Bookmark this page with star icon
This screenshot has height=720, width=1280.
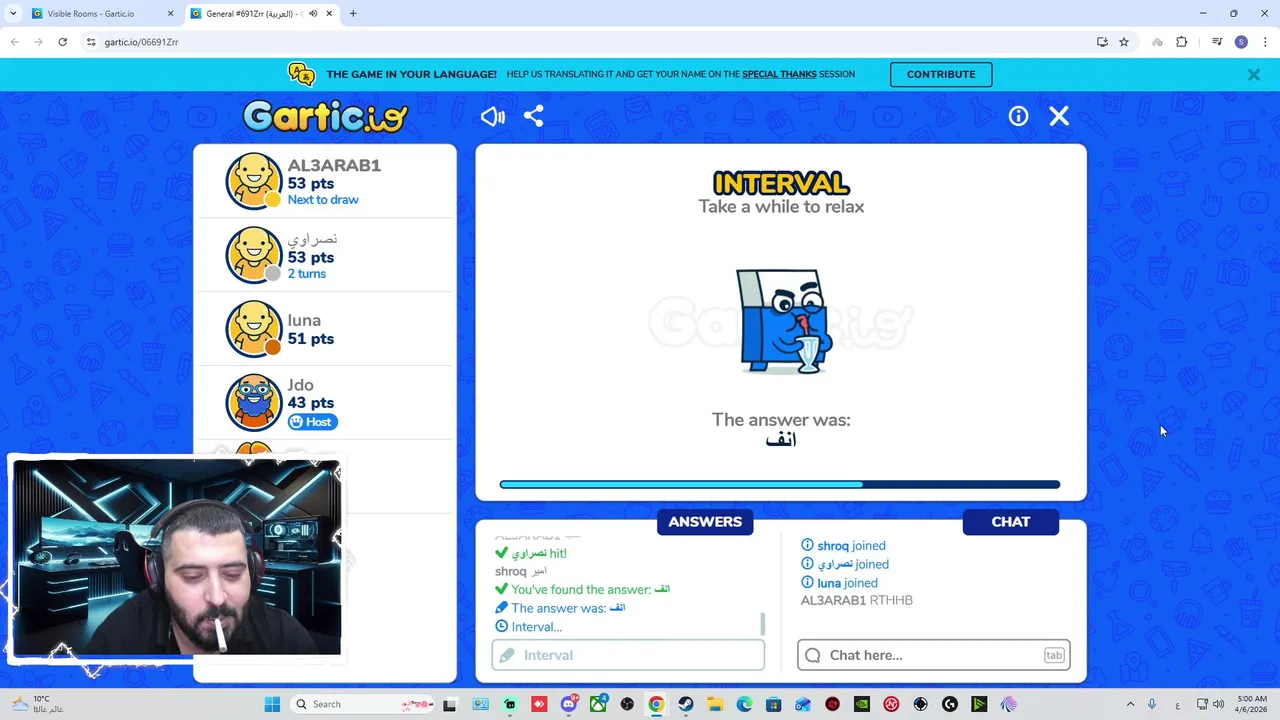[1124, 42]
